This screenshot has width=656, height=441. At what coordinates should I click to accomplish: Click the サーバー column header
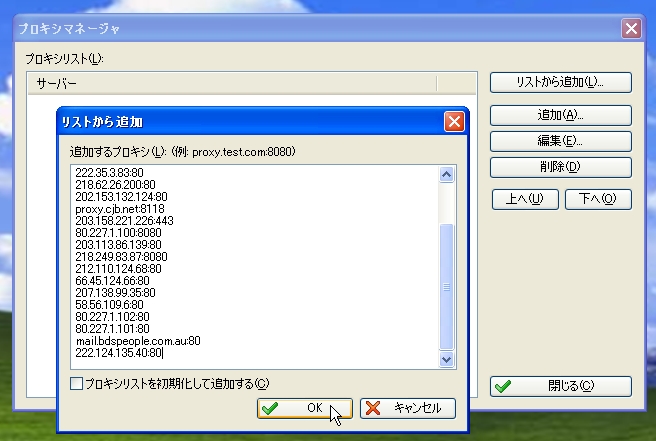pos(232,83)
